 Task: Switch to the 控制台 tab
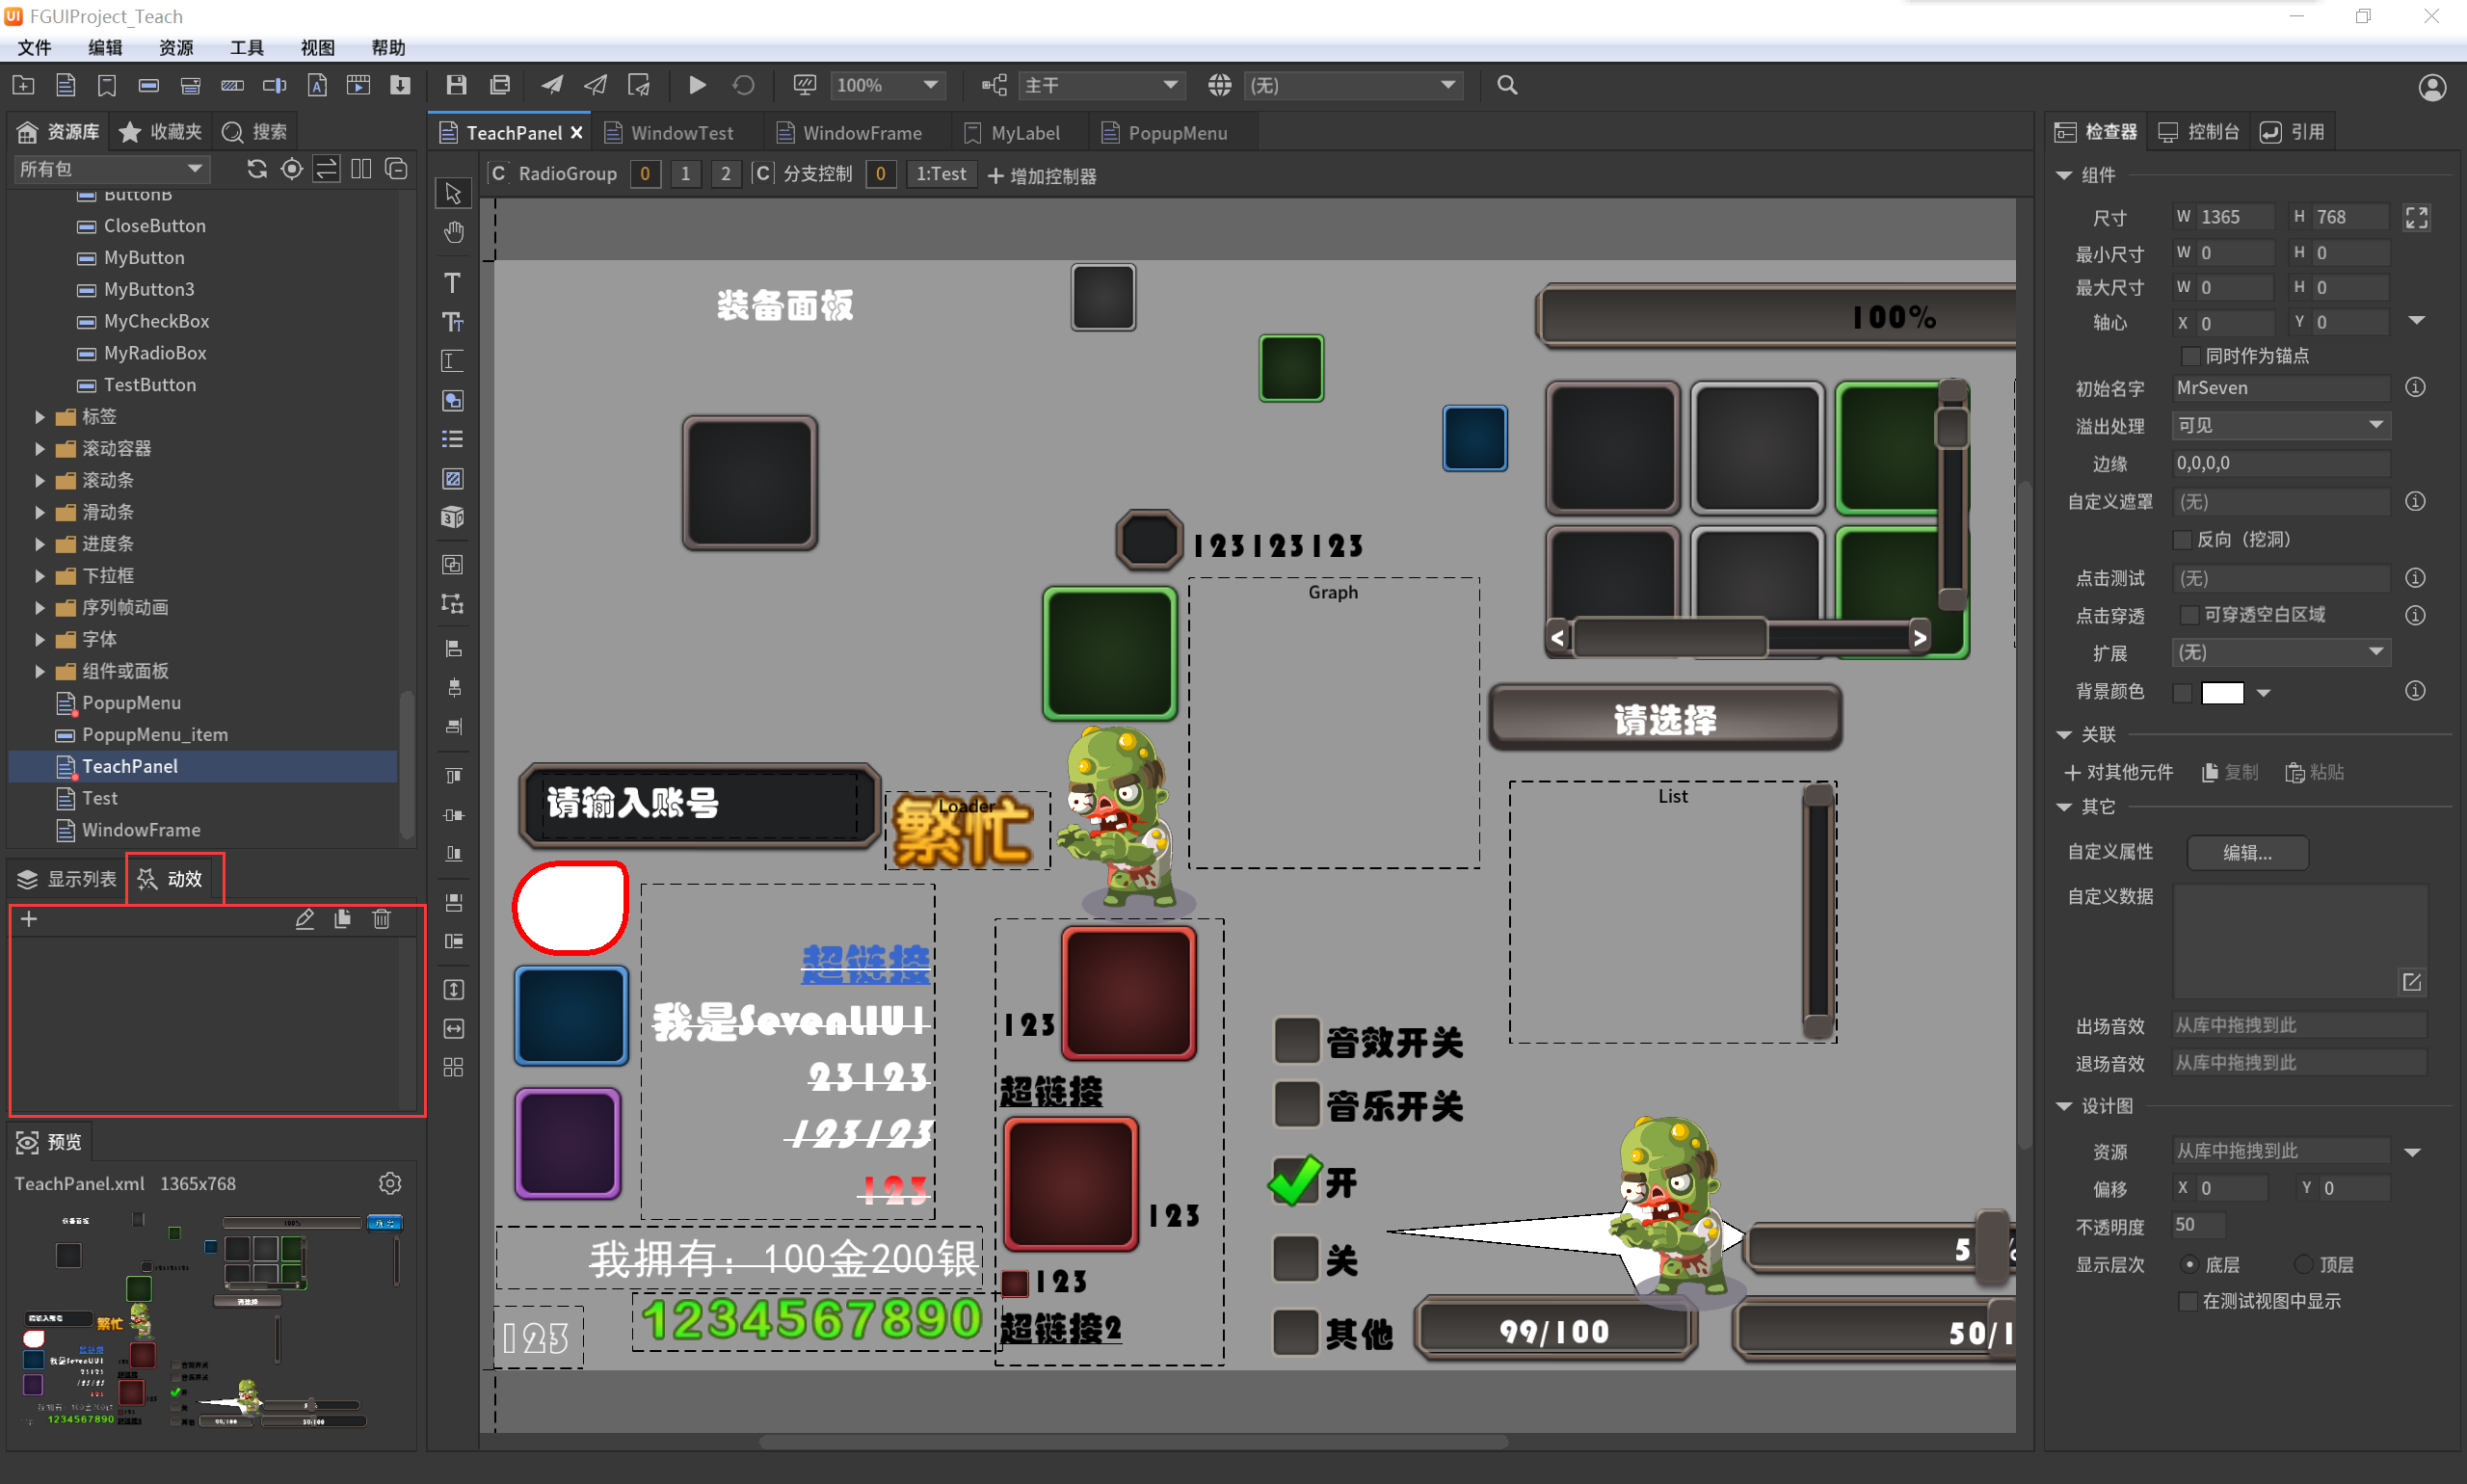[x=2198, y=132]
